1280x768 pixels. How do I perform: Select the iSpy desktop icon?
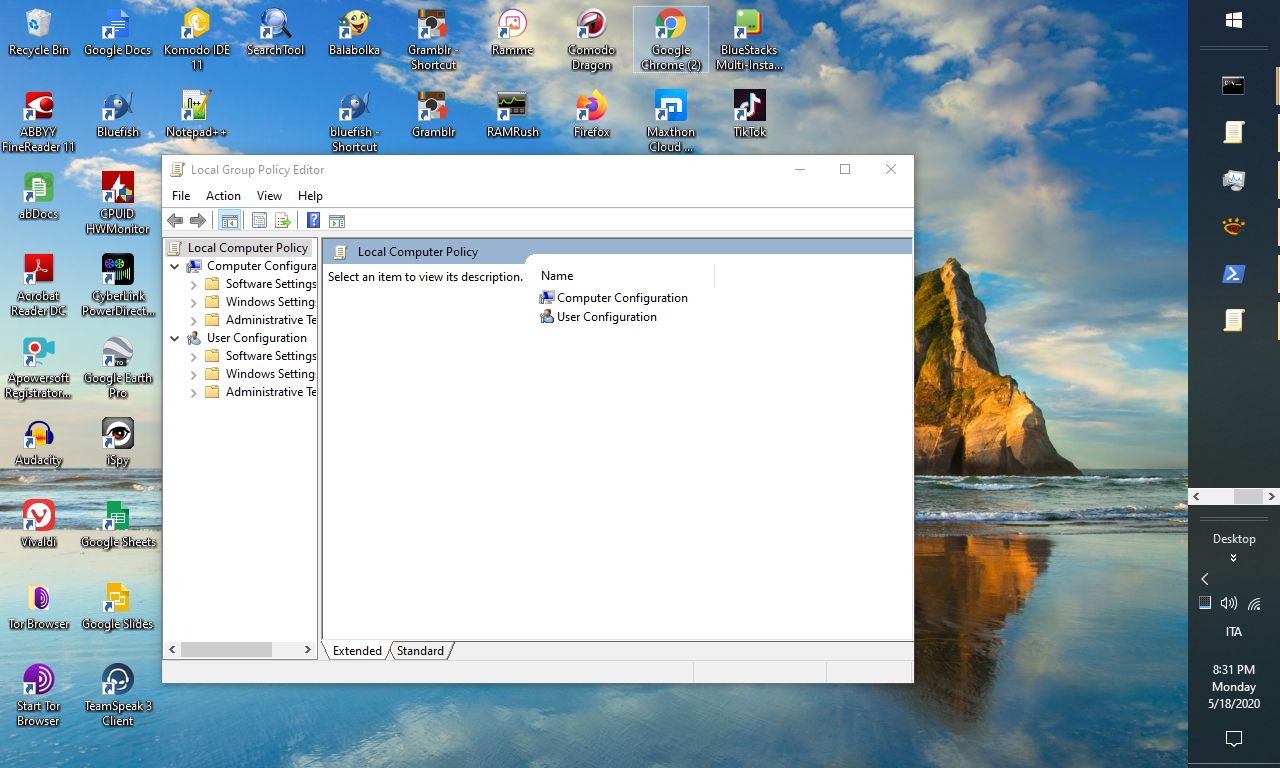(117, 443)
